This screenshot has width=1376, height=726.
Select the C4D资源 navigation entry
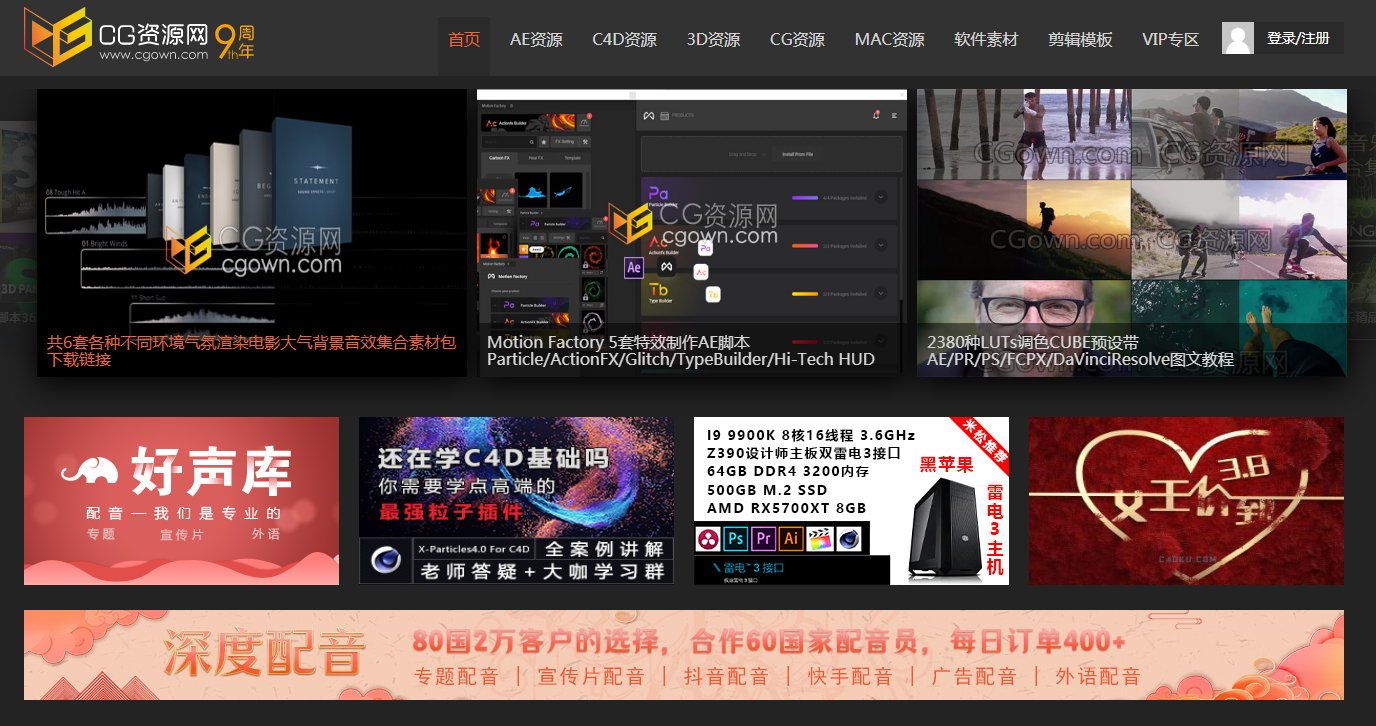point(625,39)
